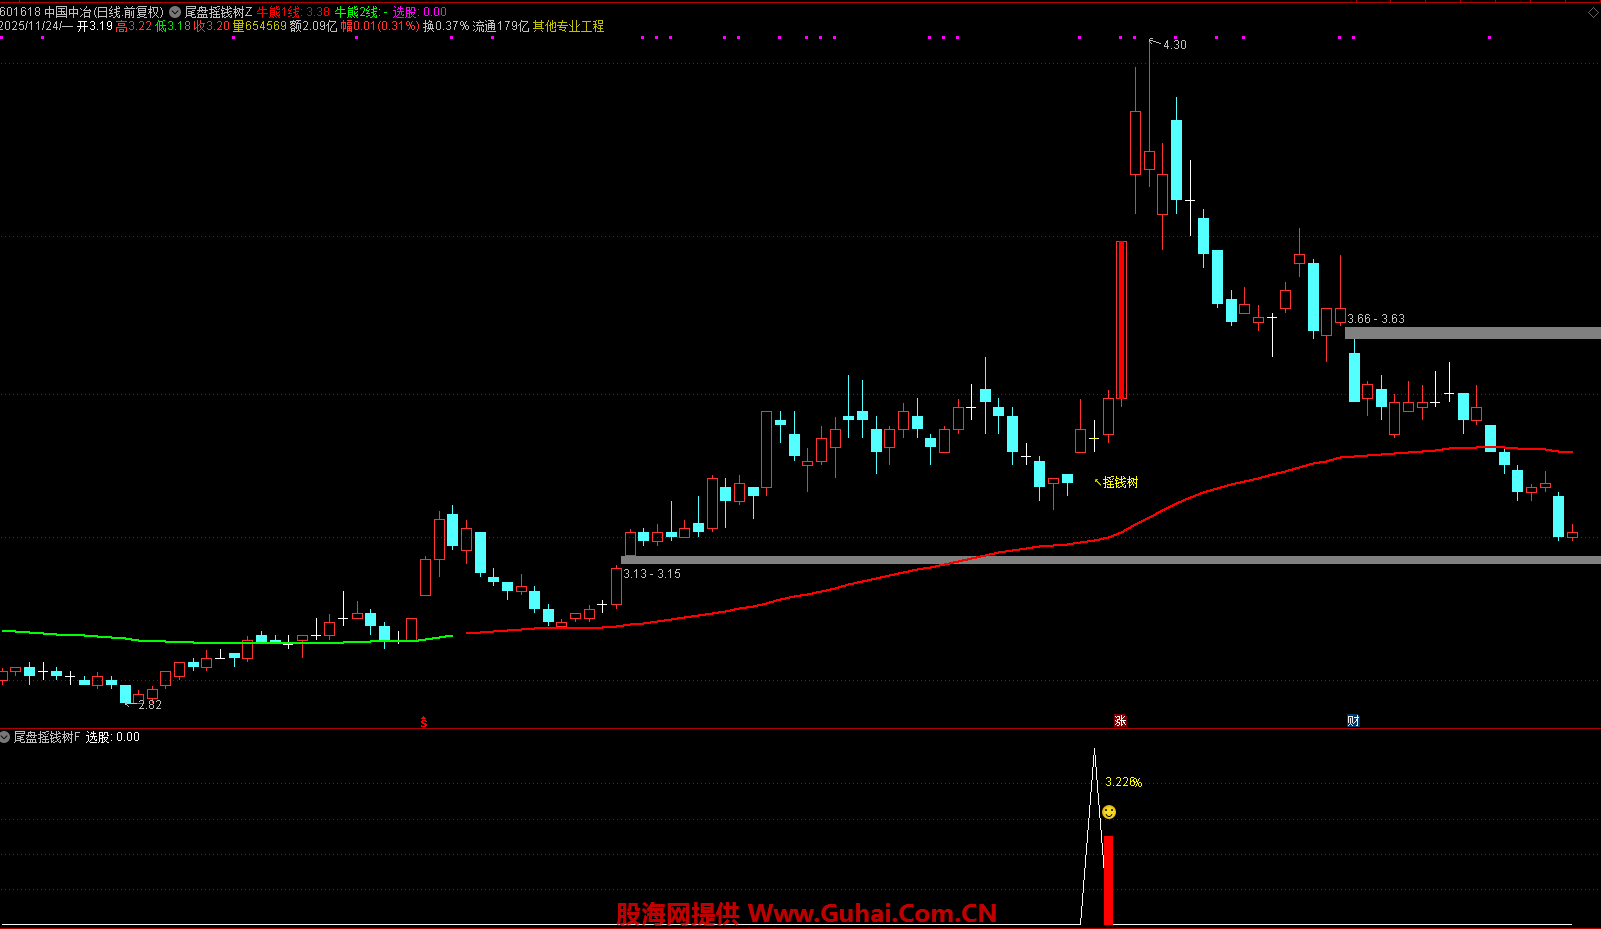Click the 摇钱树 signal label on chart
The width and height of the screenshot is (1601, 929).
tap(1119, 482)
